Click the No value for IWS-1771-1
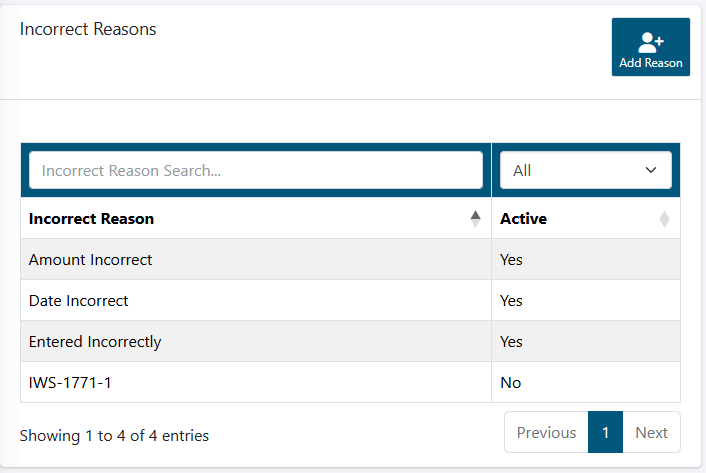The height and width of the screenshot is (473, 706). 511,383
